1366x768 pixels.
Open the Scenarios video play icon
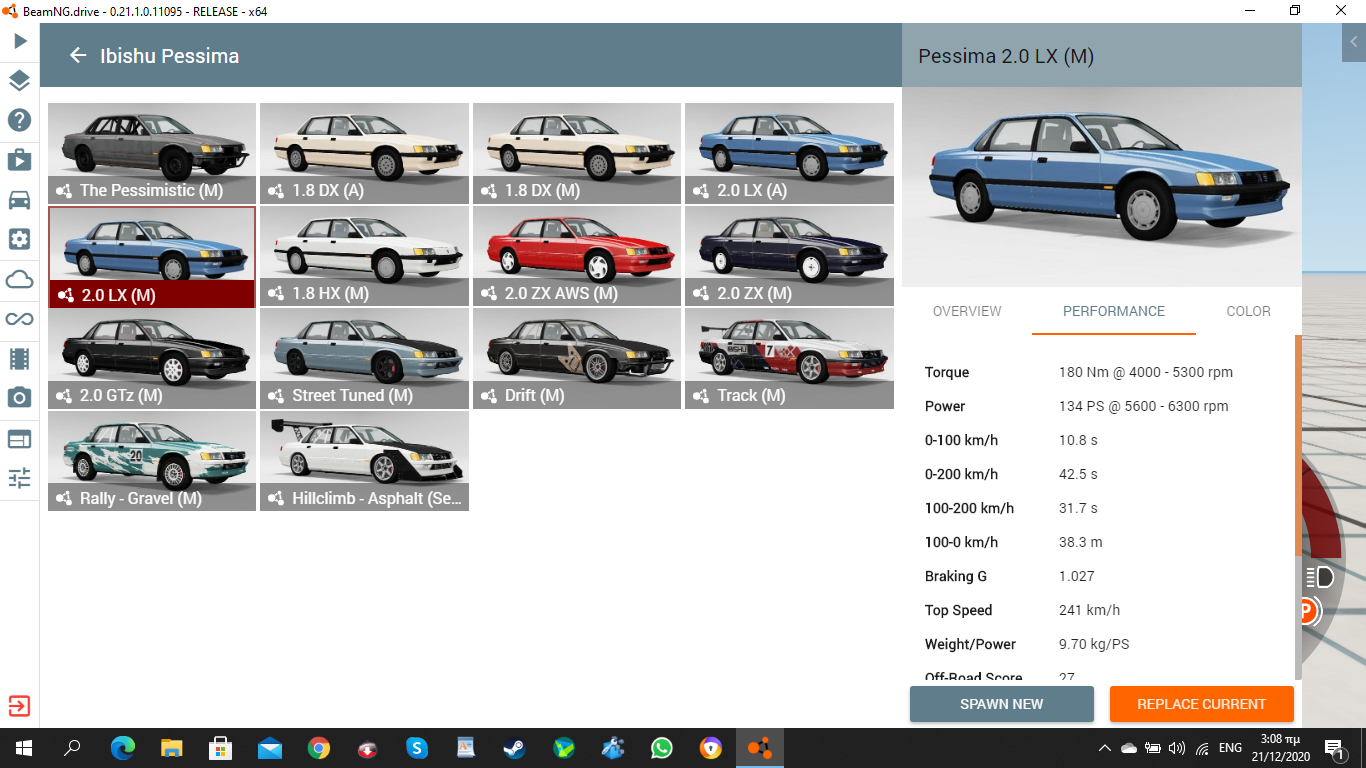19,160
